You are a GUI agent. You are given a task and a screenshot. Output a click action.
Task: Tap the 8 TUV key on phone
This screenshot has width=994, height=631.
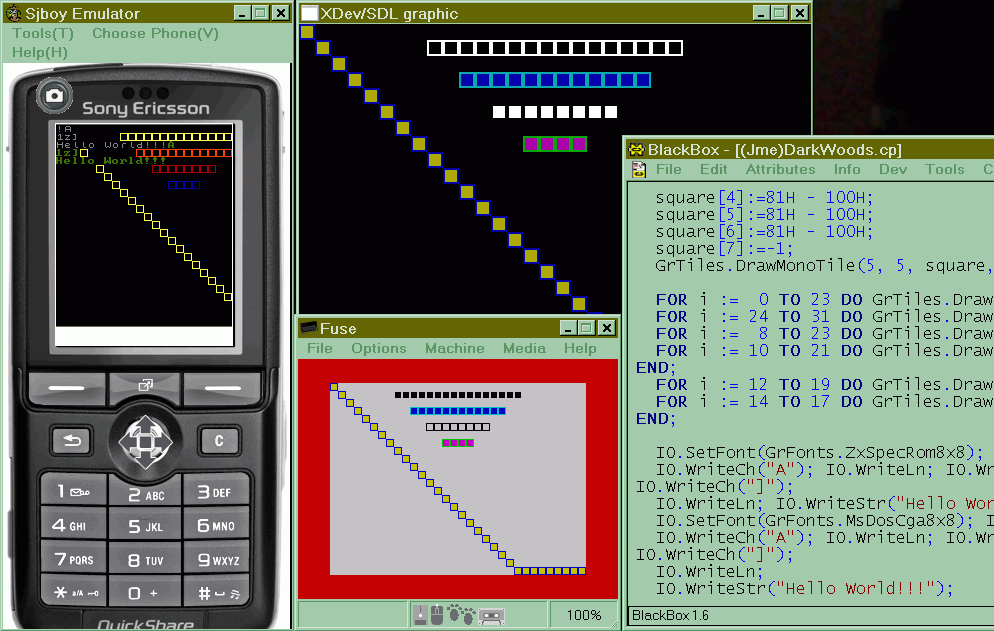pyautogui.click(x=145, y=560)
